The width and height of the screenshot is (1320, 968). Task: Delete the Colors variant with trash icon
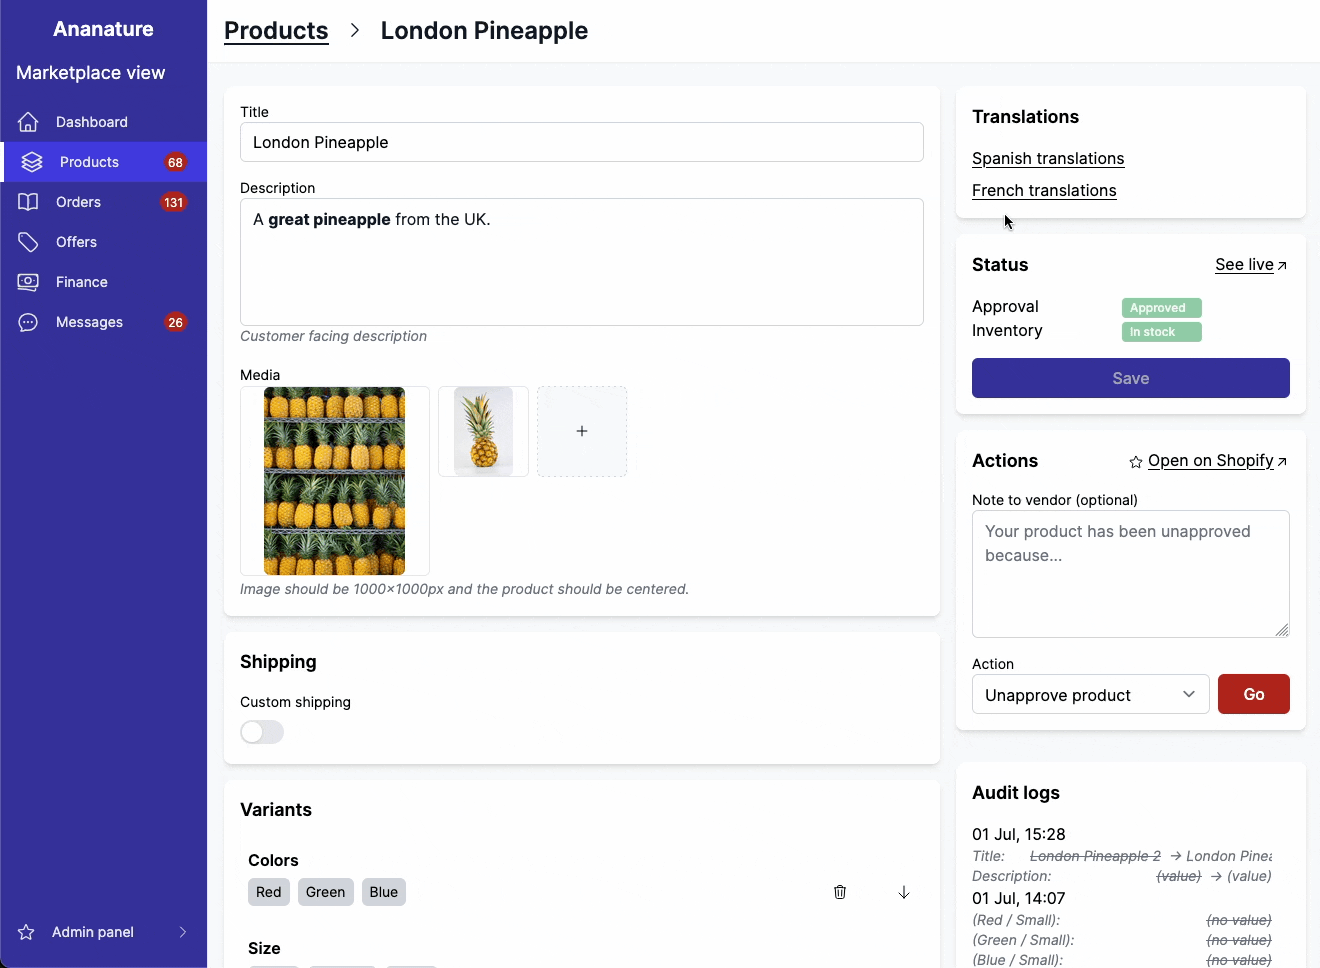tap(839, 891)
